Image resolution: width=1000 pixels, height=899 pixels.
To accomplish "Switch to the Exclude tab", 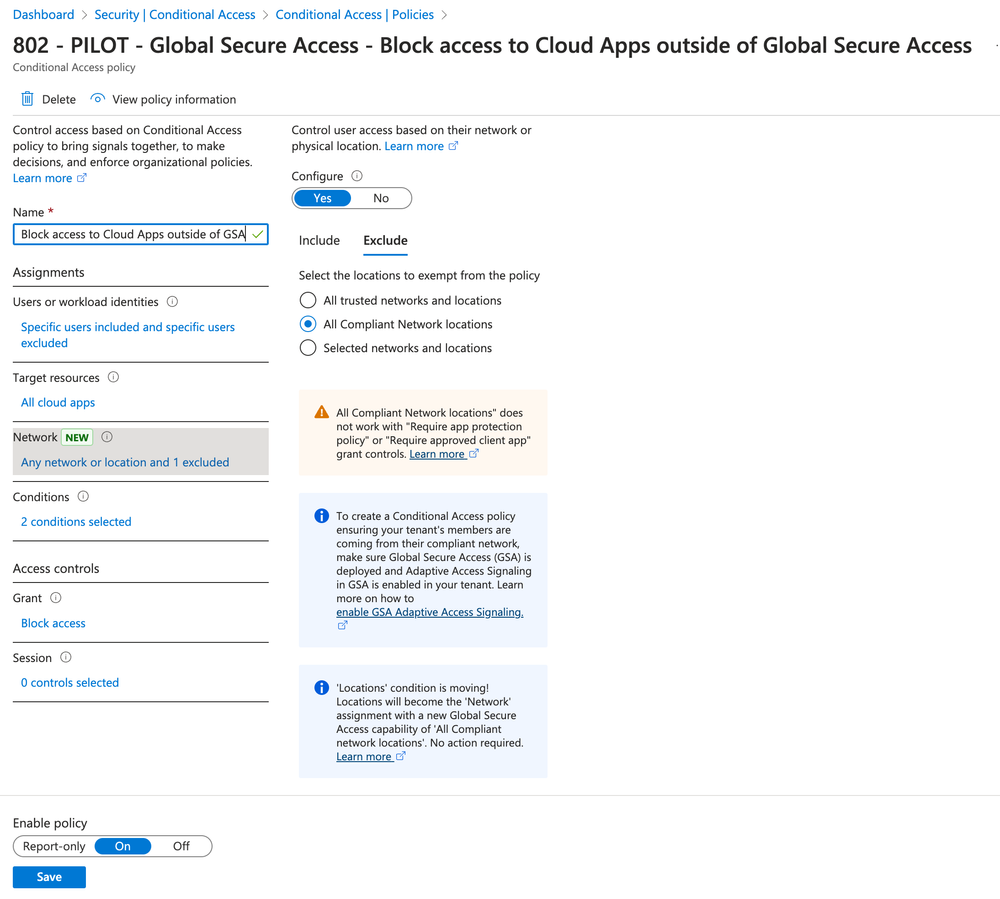I will pyautogui.click(x=385, y=241).
